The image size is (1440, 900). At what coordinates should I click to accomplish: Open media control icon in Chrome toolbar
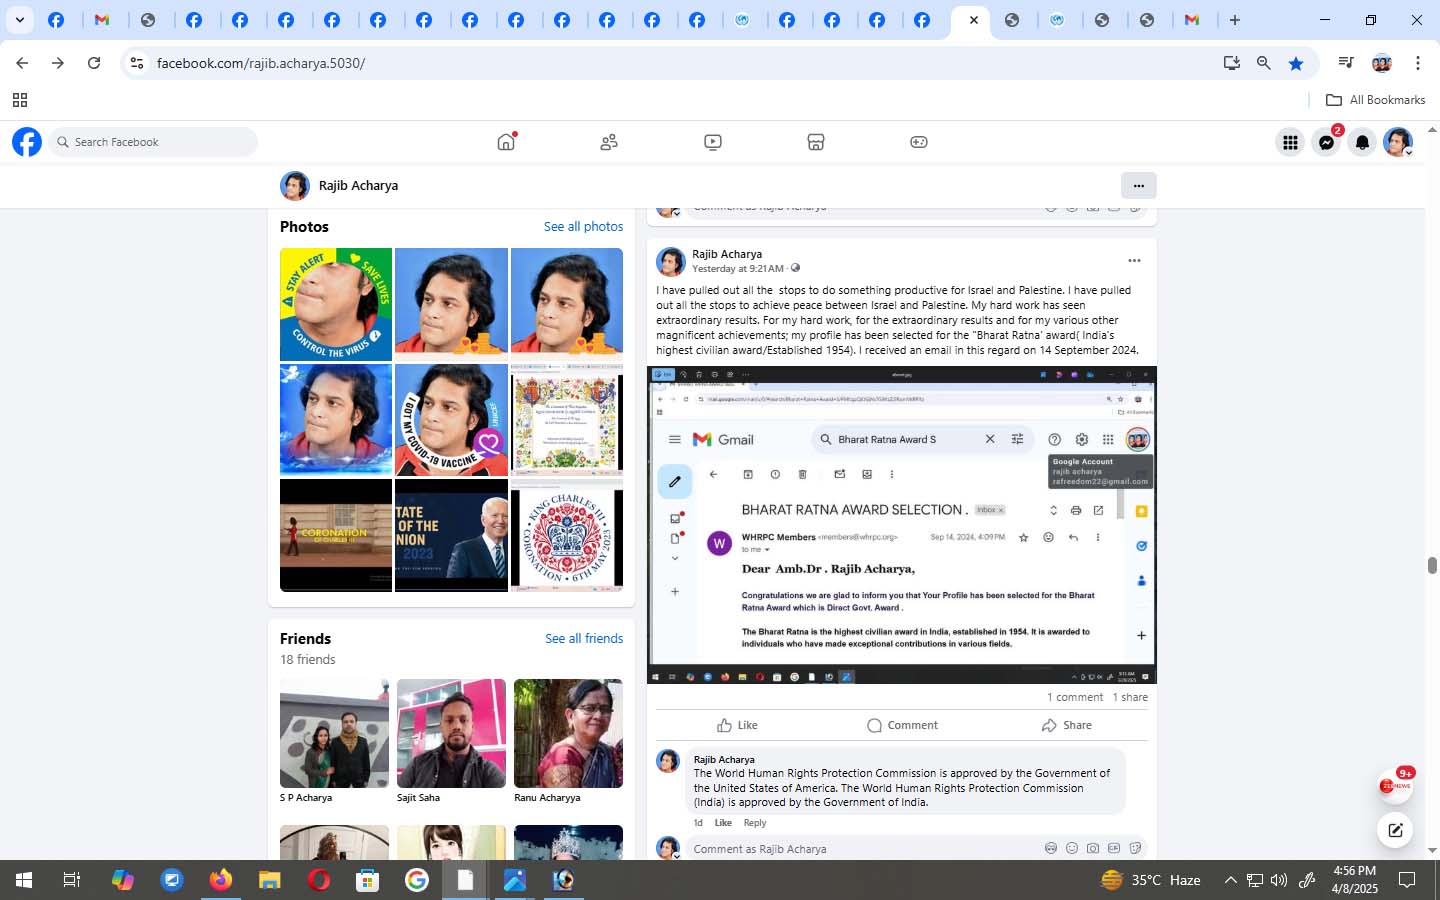1345,63
